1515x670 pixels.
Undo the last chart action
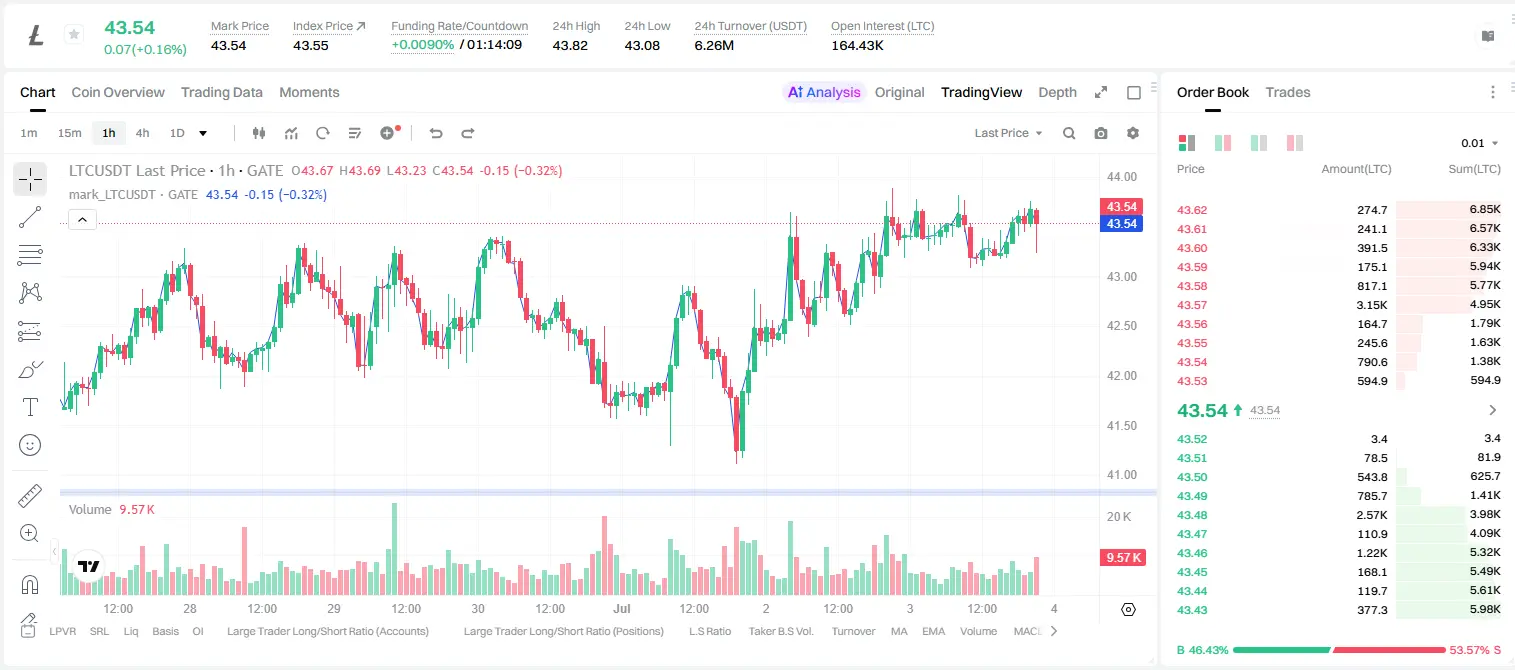tap(436, 133)
